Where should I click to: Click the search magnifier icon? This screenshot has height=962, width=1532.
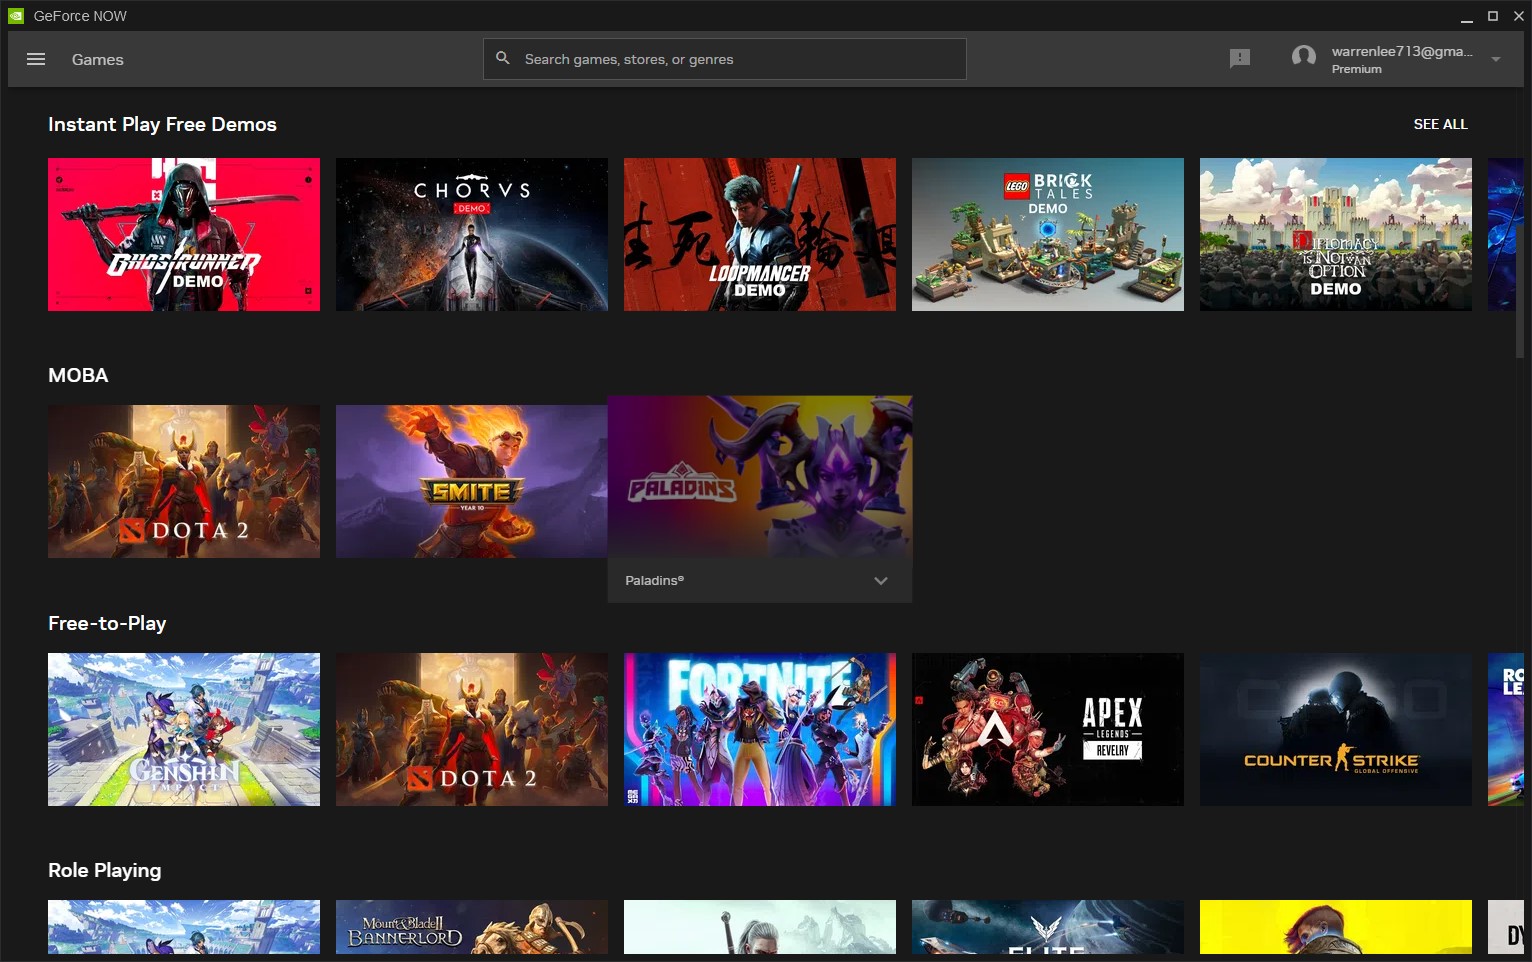503,59
